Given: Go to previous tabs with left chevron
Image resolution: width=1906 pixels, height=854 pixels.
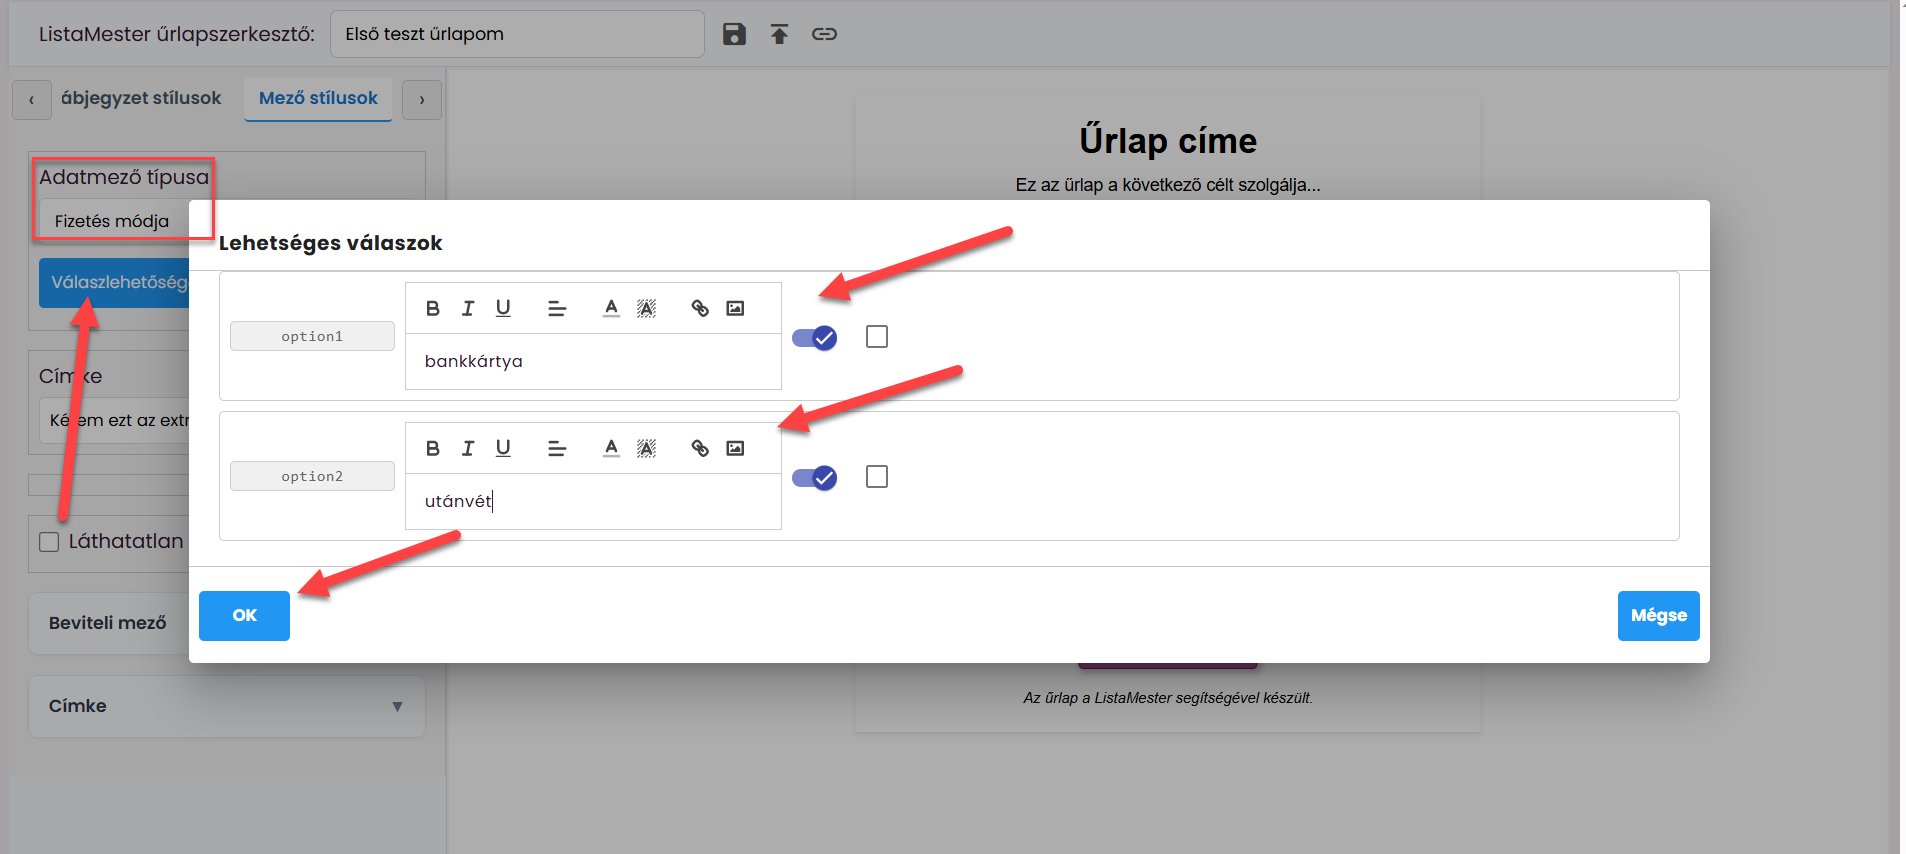Looking at the screenshot, I should click(32, 100).
